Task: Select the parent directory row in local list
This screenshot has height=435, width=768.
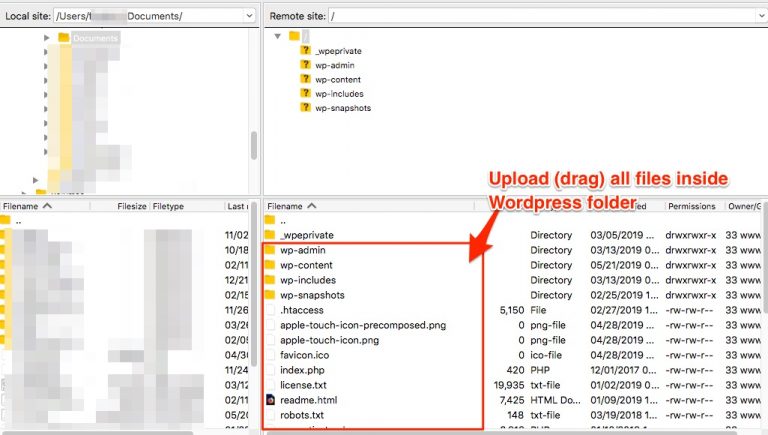Action: click(x=125, y=221)
